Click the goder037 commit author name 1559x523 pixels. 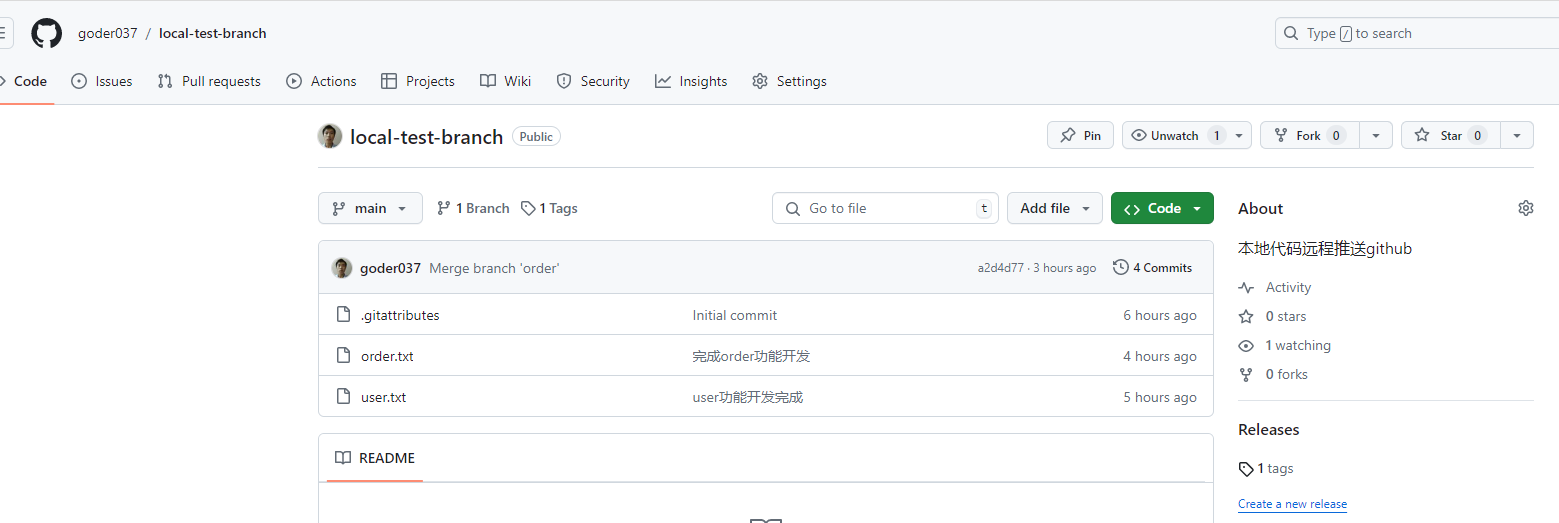(390, 268)
